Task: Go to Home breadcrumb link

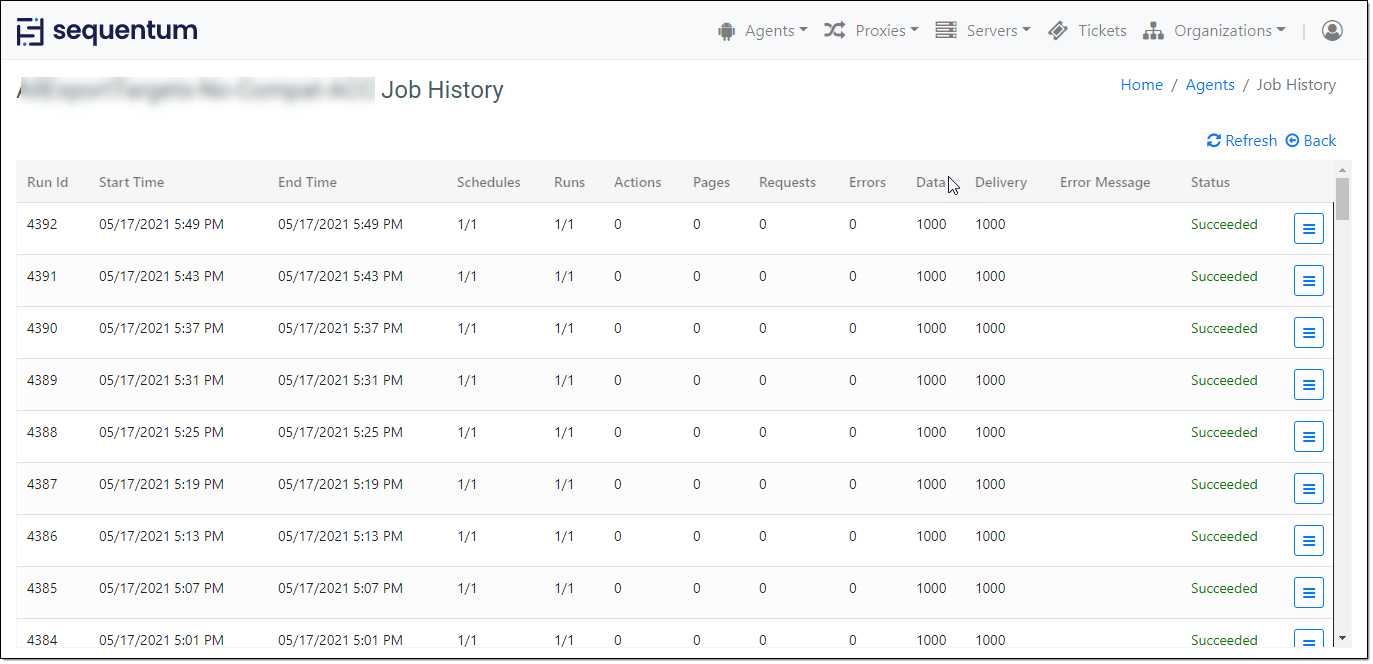Action: point(1141,85)
